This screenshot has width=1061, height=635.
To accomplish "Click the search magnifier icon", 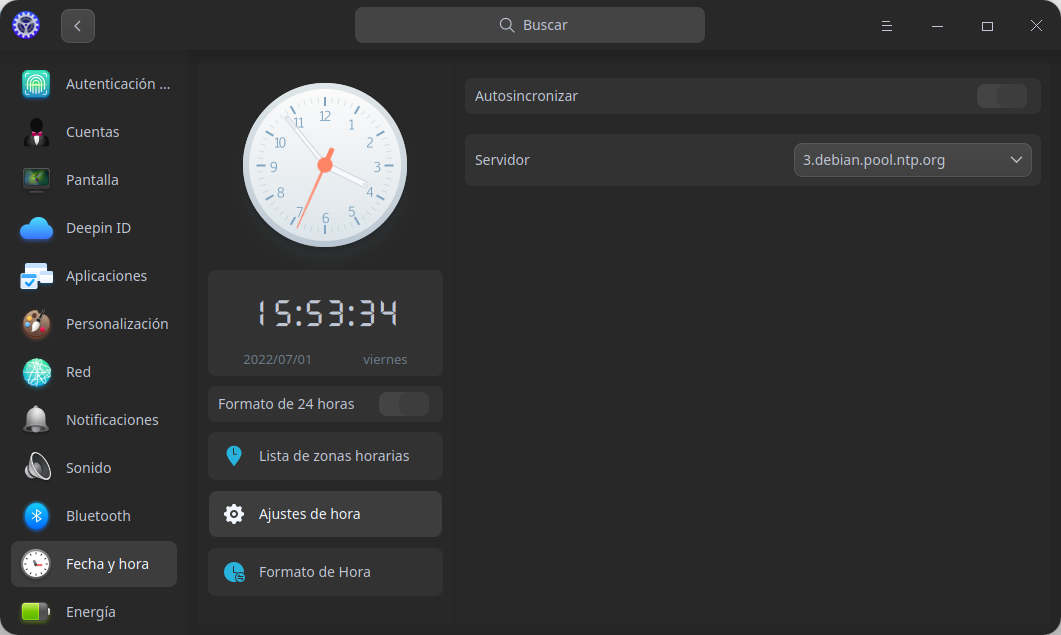I will pyautogui.click(x=507, y=25).
